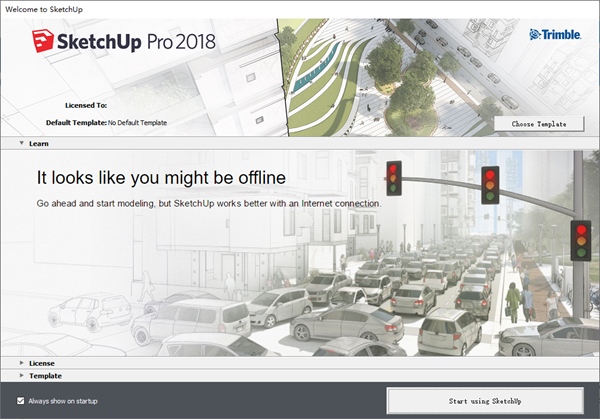This screenshot has height=419, width=600.
Task: Click the 'Always show on startup' label
Action: coord(63,401)
